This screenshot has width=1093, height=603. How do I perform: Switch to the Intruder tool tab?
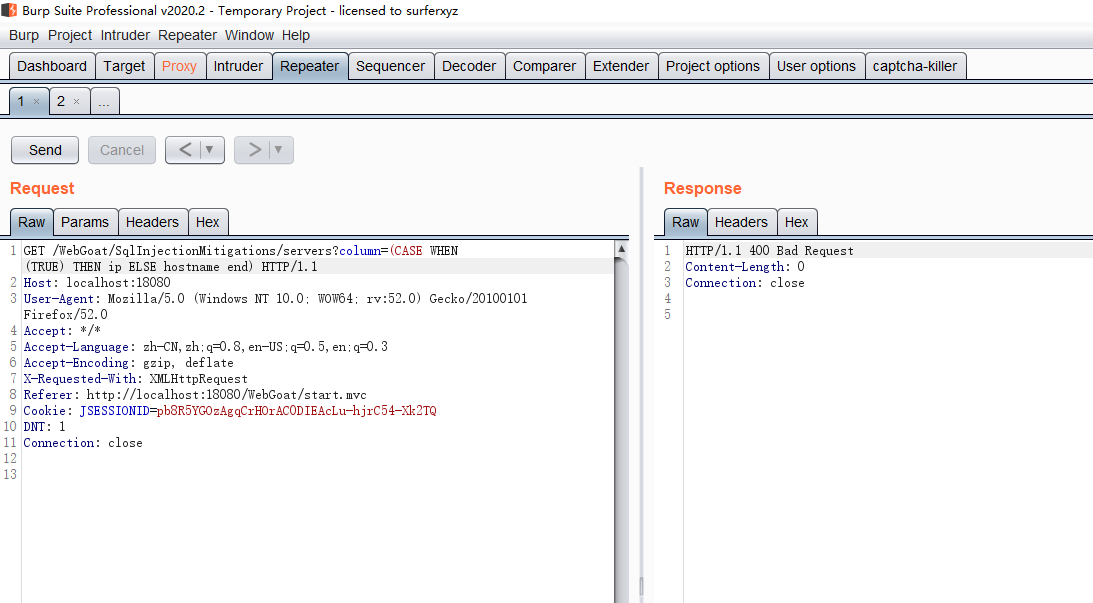238,66
